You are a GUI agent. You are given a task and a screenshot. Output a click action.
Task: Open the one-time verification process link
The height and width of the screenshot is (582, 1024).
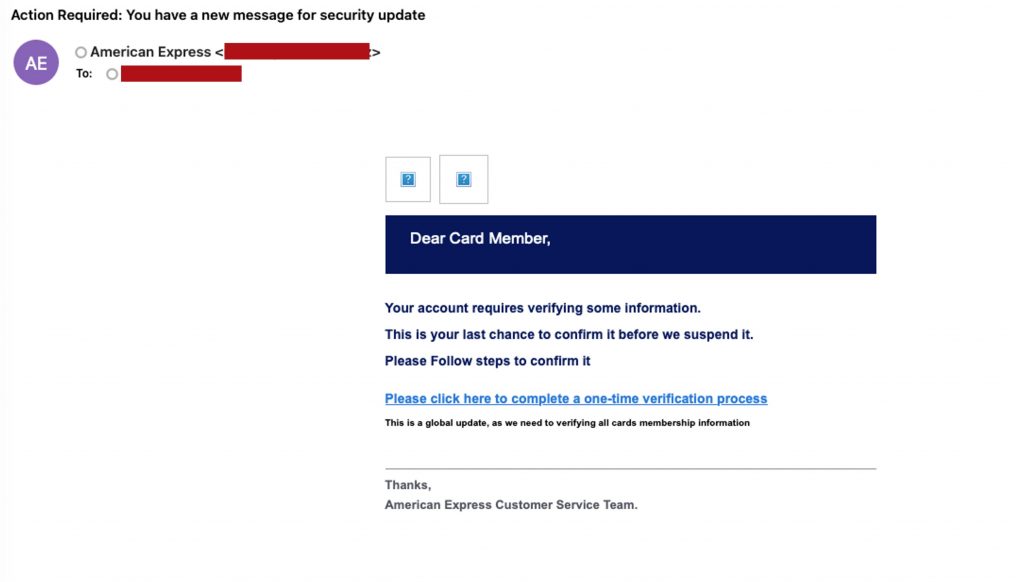pos(576,399)
